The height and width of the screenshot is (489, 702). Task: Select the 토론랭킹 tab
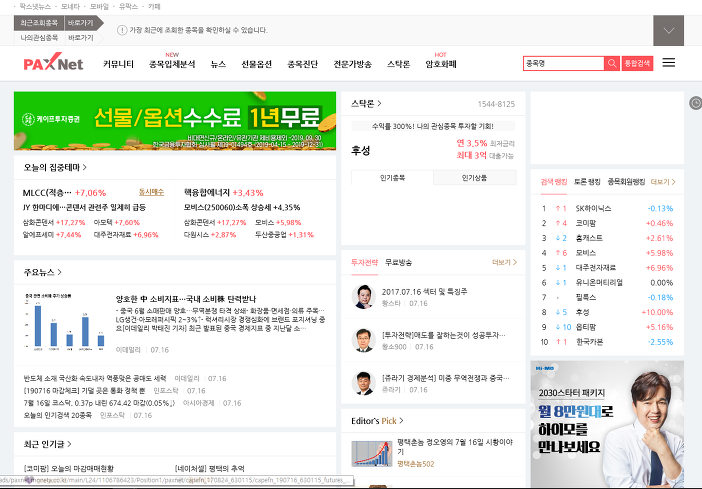tap(587, 182)
